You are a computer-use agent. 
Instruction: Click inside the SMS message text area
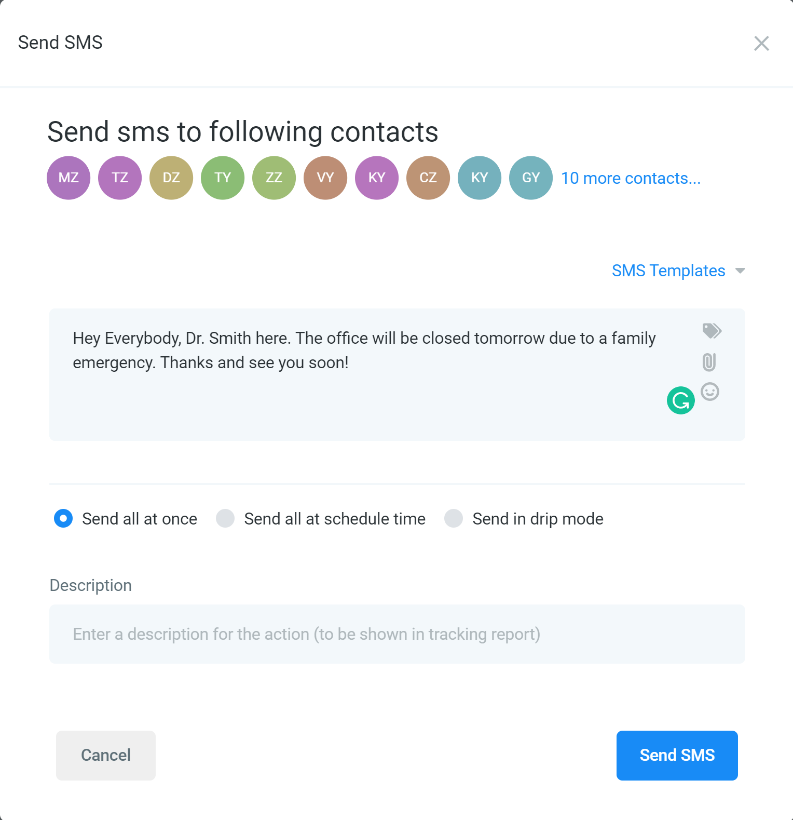[366, 374]
